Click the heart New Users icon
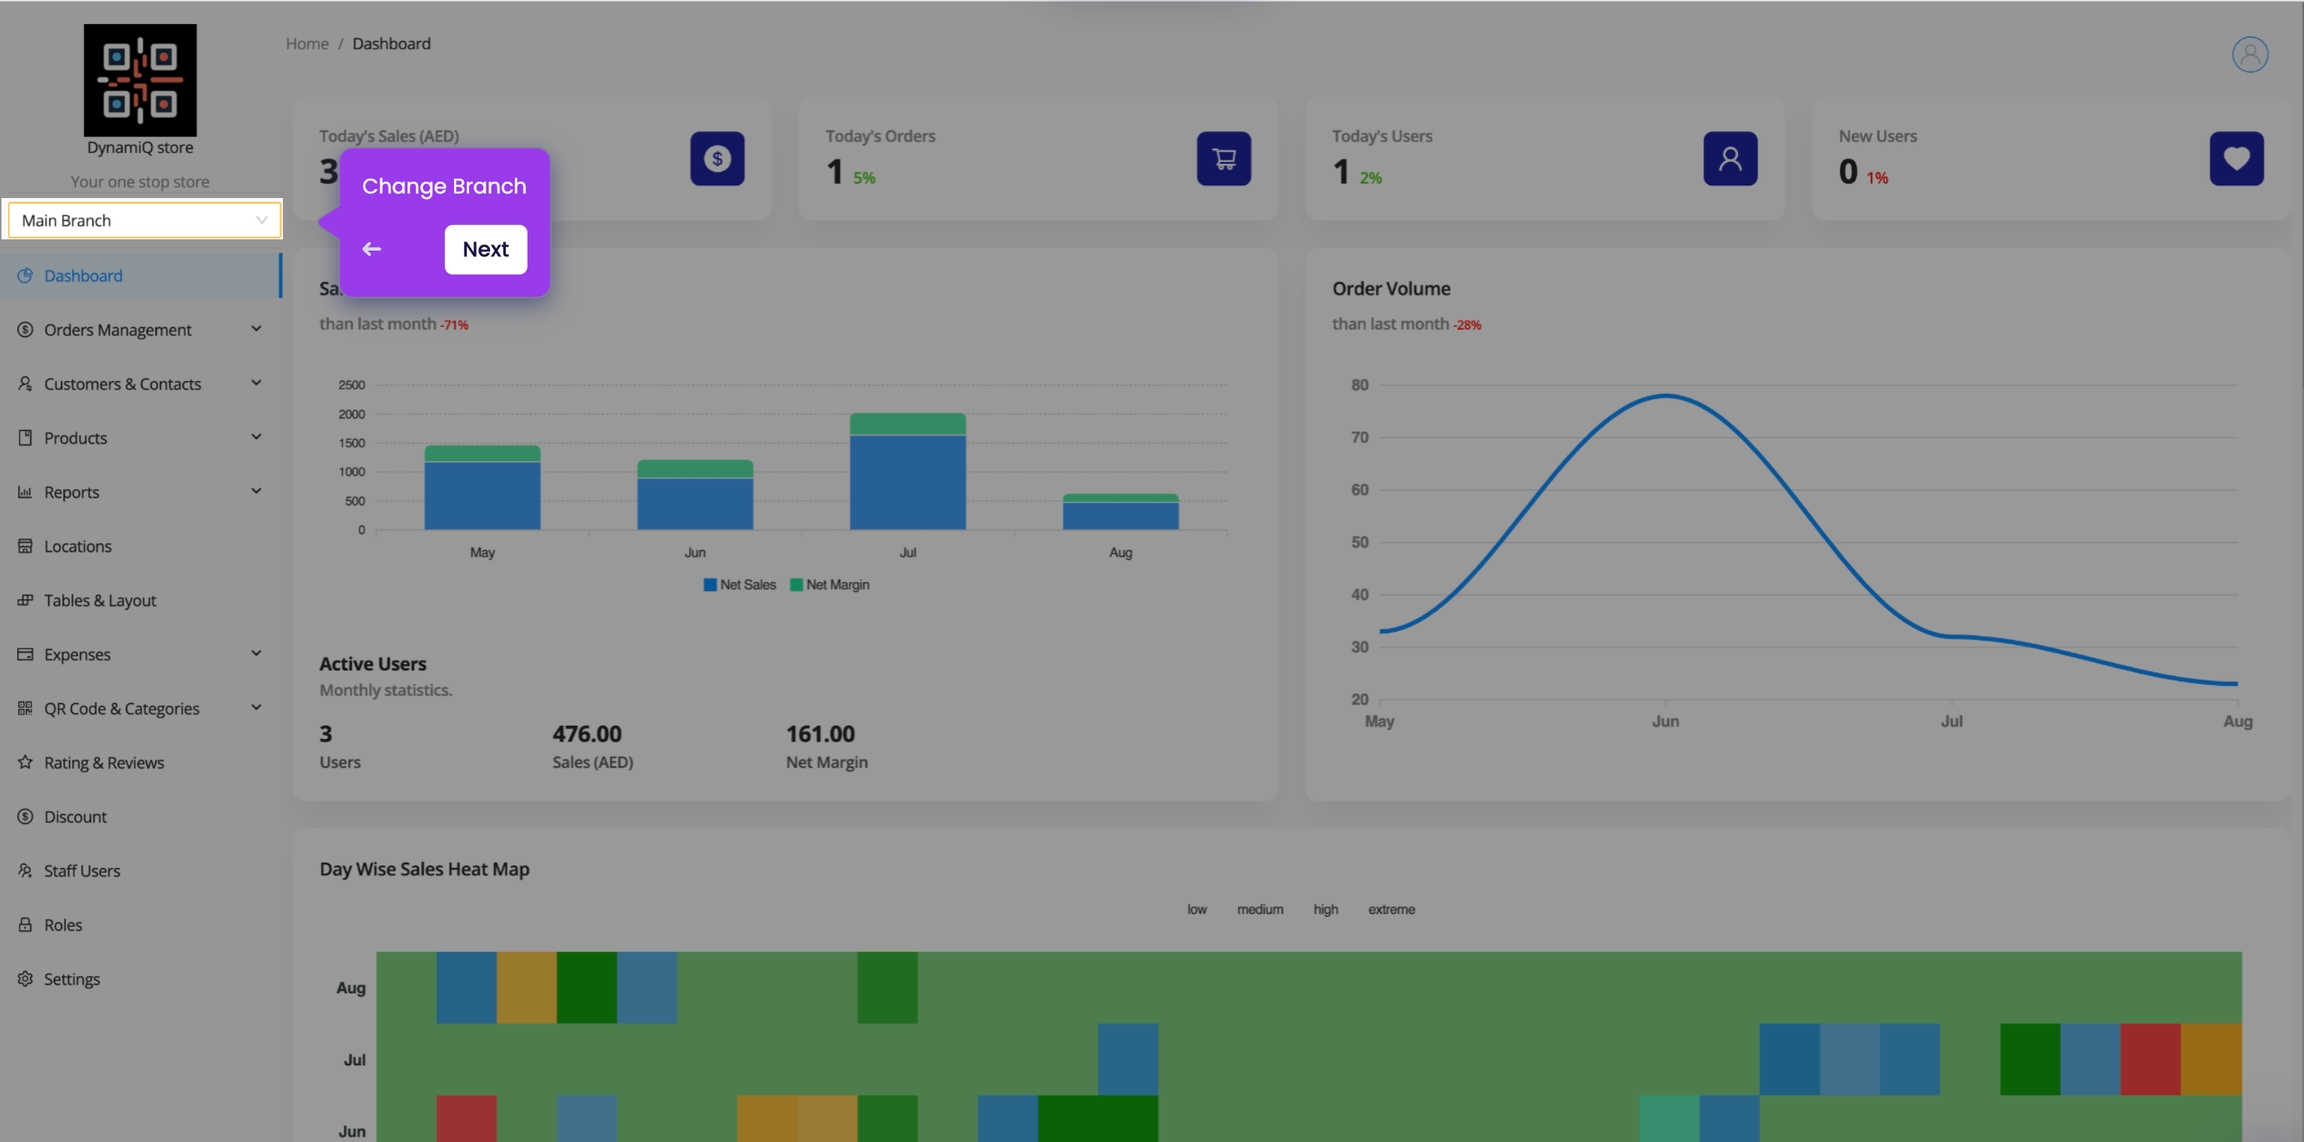 [x=2236, y=158]
